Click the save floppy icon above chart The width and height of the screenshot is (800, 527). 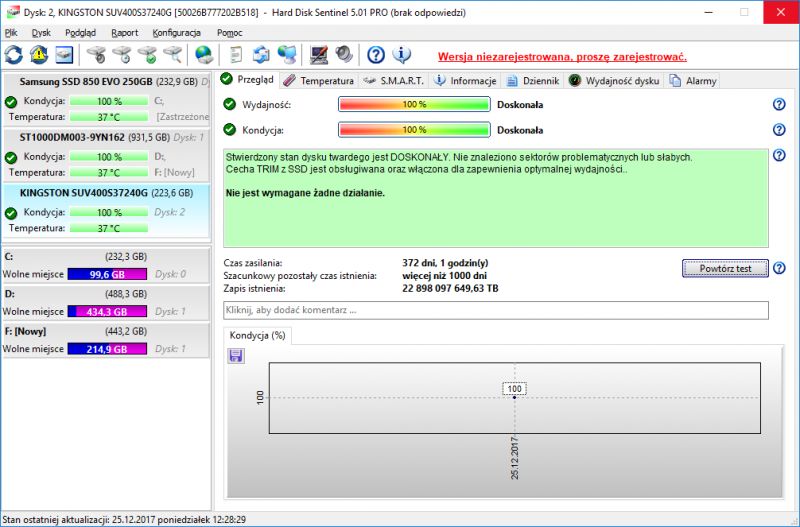point(236,356)
